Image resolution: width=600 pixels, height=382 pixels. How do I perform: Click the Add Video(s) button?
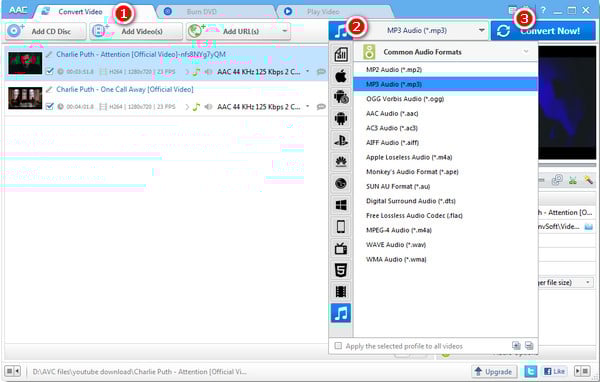click(136, 31)
